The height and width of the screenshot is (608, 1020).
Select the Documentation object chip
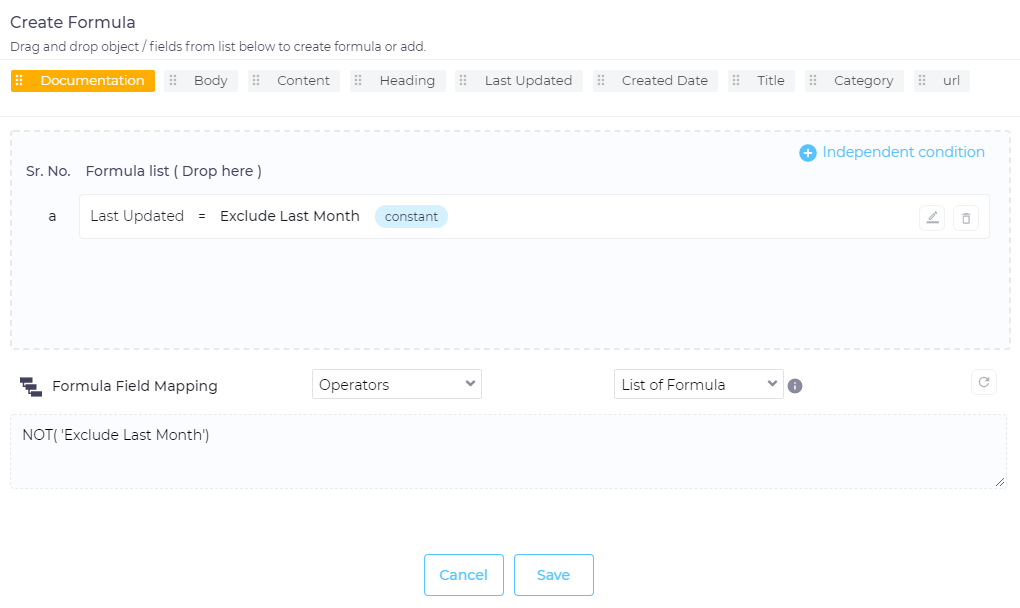(92, 81)
